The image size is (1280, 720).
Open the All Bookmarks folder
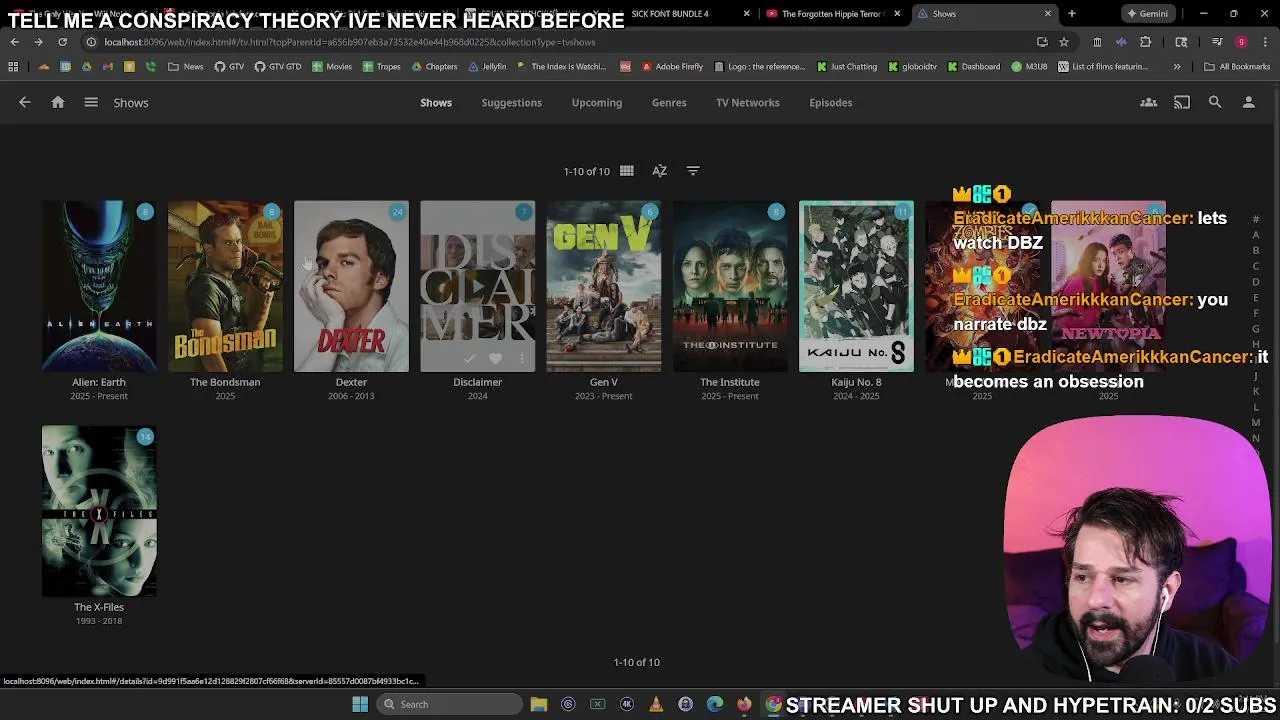(x=1237, y=67)
